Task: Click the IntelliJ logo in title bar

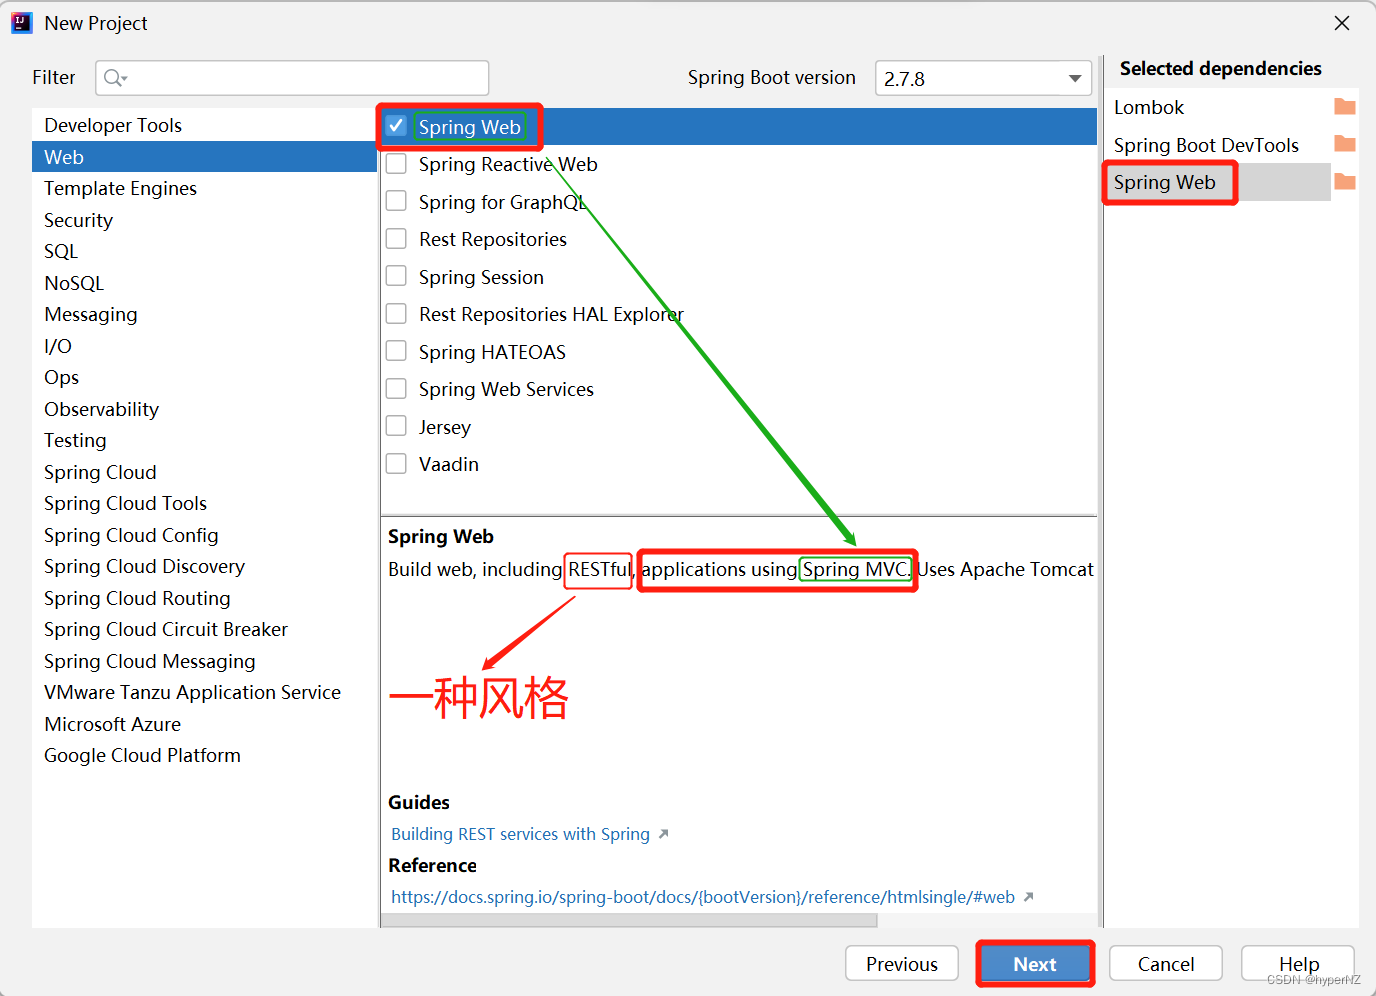Action: pos(22,23)
